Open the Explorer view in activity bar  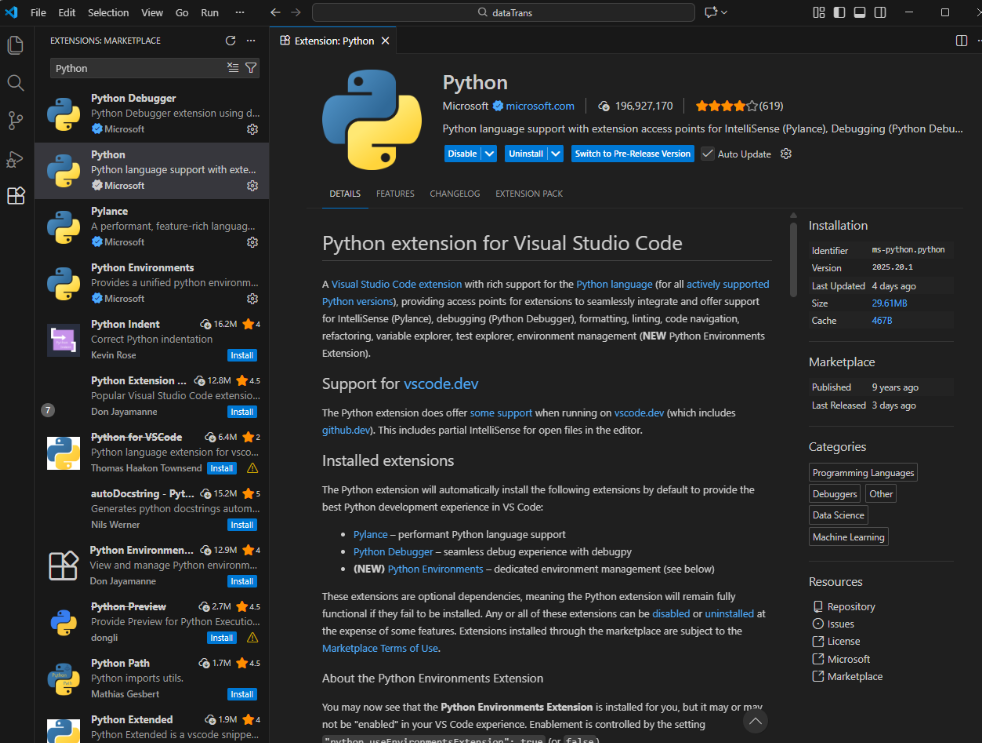click(16, 45)
